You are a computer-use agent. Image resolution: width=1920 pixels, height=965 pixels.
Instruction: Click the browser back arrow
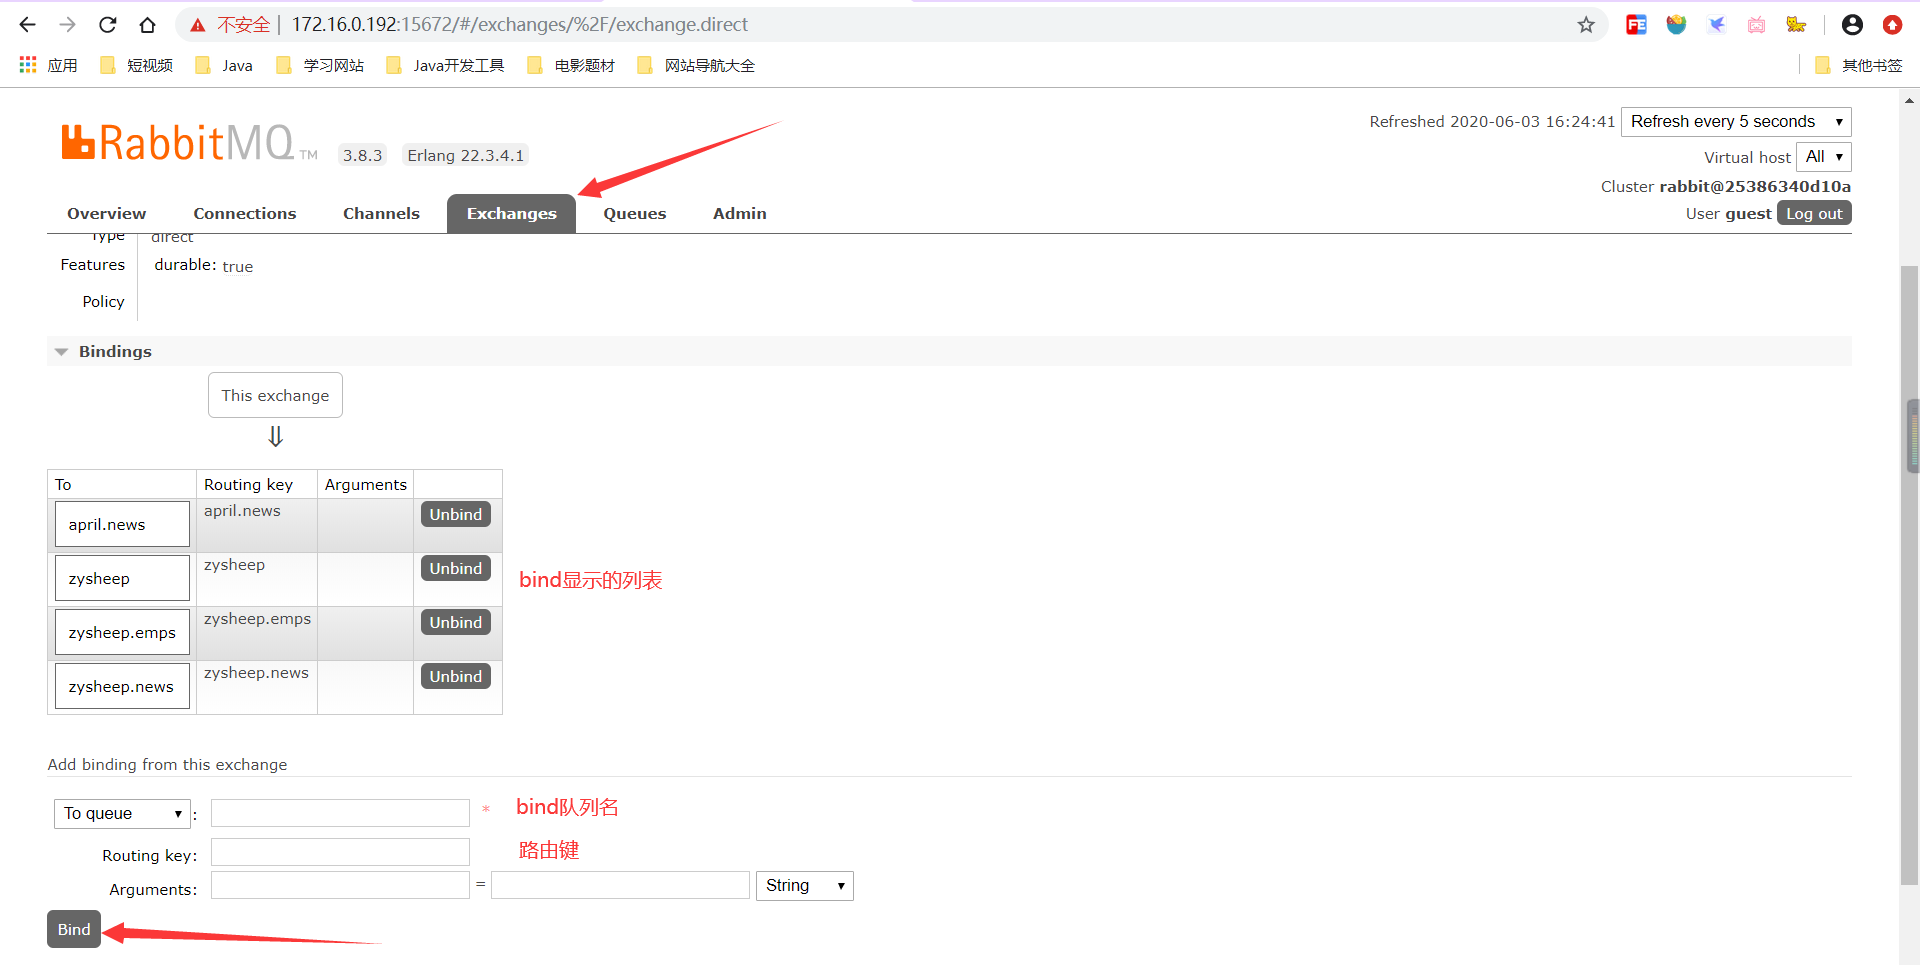pyautogui.click(x=28, y=25)
